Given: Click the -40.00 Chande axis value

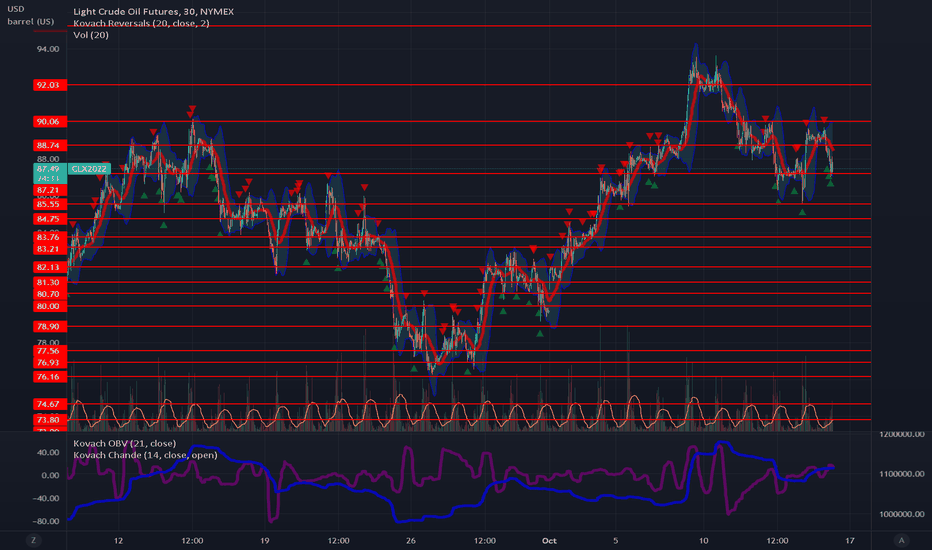Looking at the screenshot, I should [46, 498].
